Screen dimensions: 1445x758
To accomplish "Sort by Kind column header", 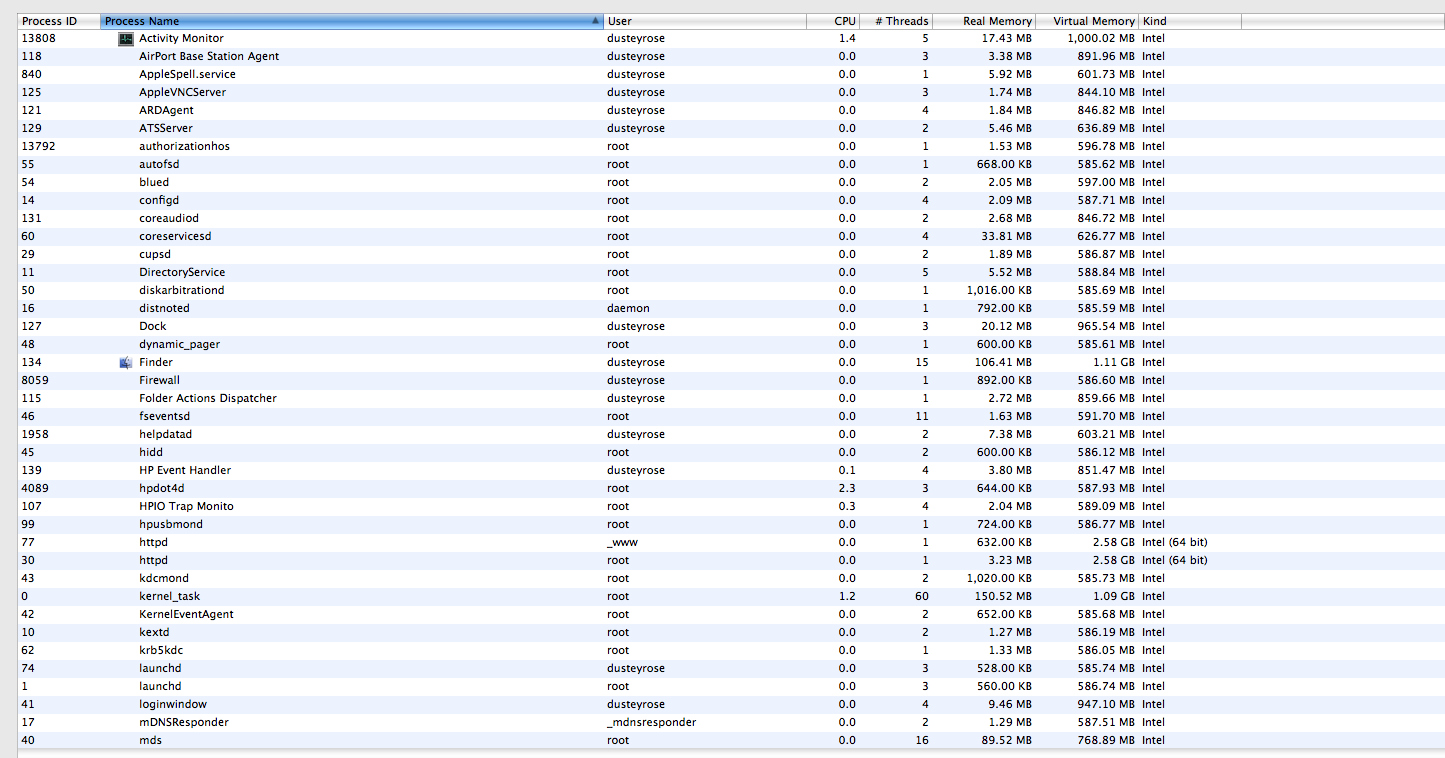I will click(1190, 21).
